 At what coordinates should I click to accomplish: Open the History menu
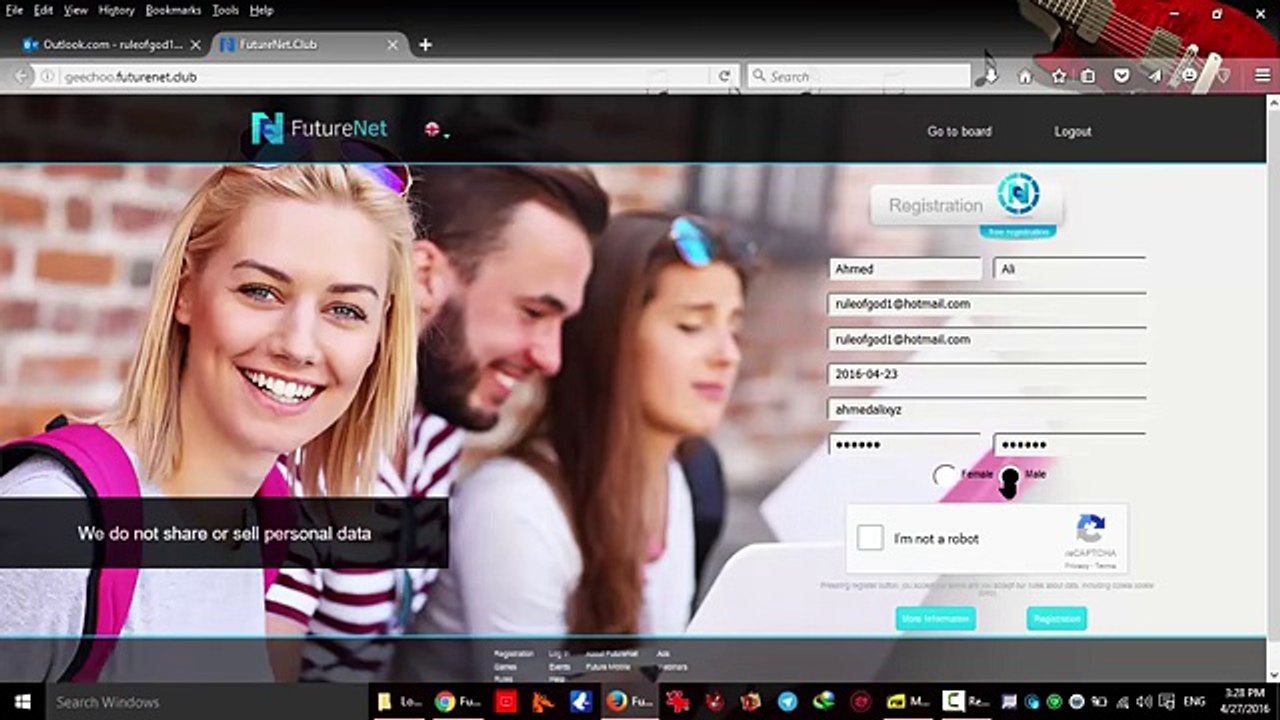click(x=116, y=10)
